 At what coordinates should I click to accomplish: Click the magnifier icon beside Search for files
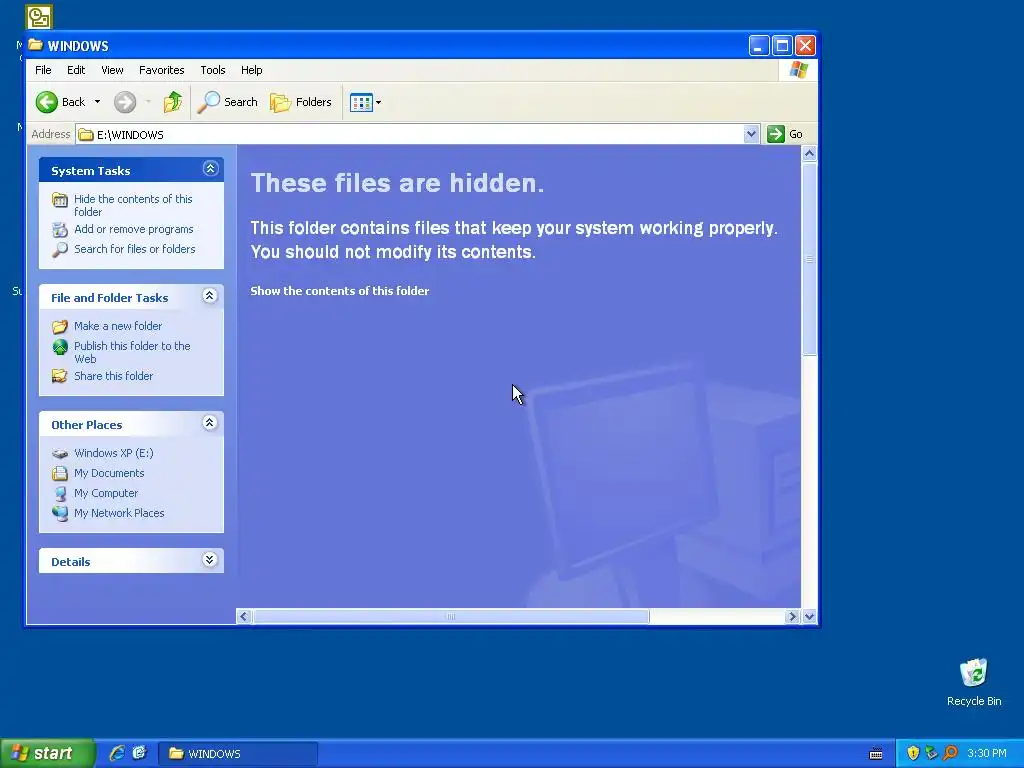[59, 249]
